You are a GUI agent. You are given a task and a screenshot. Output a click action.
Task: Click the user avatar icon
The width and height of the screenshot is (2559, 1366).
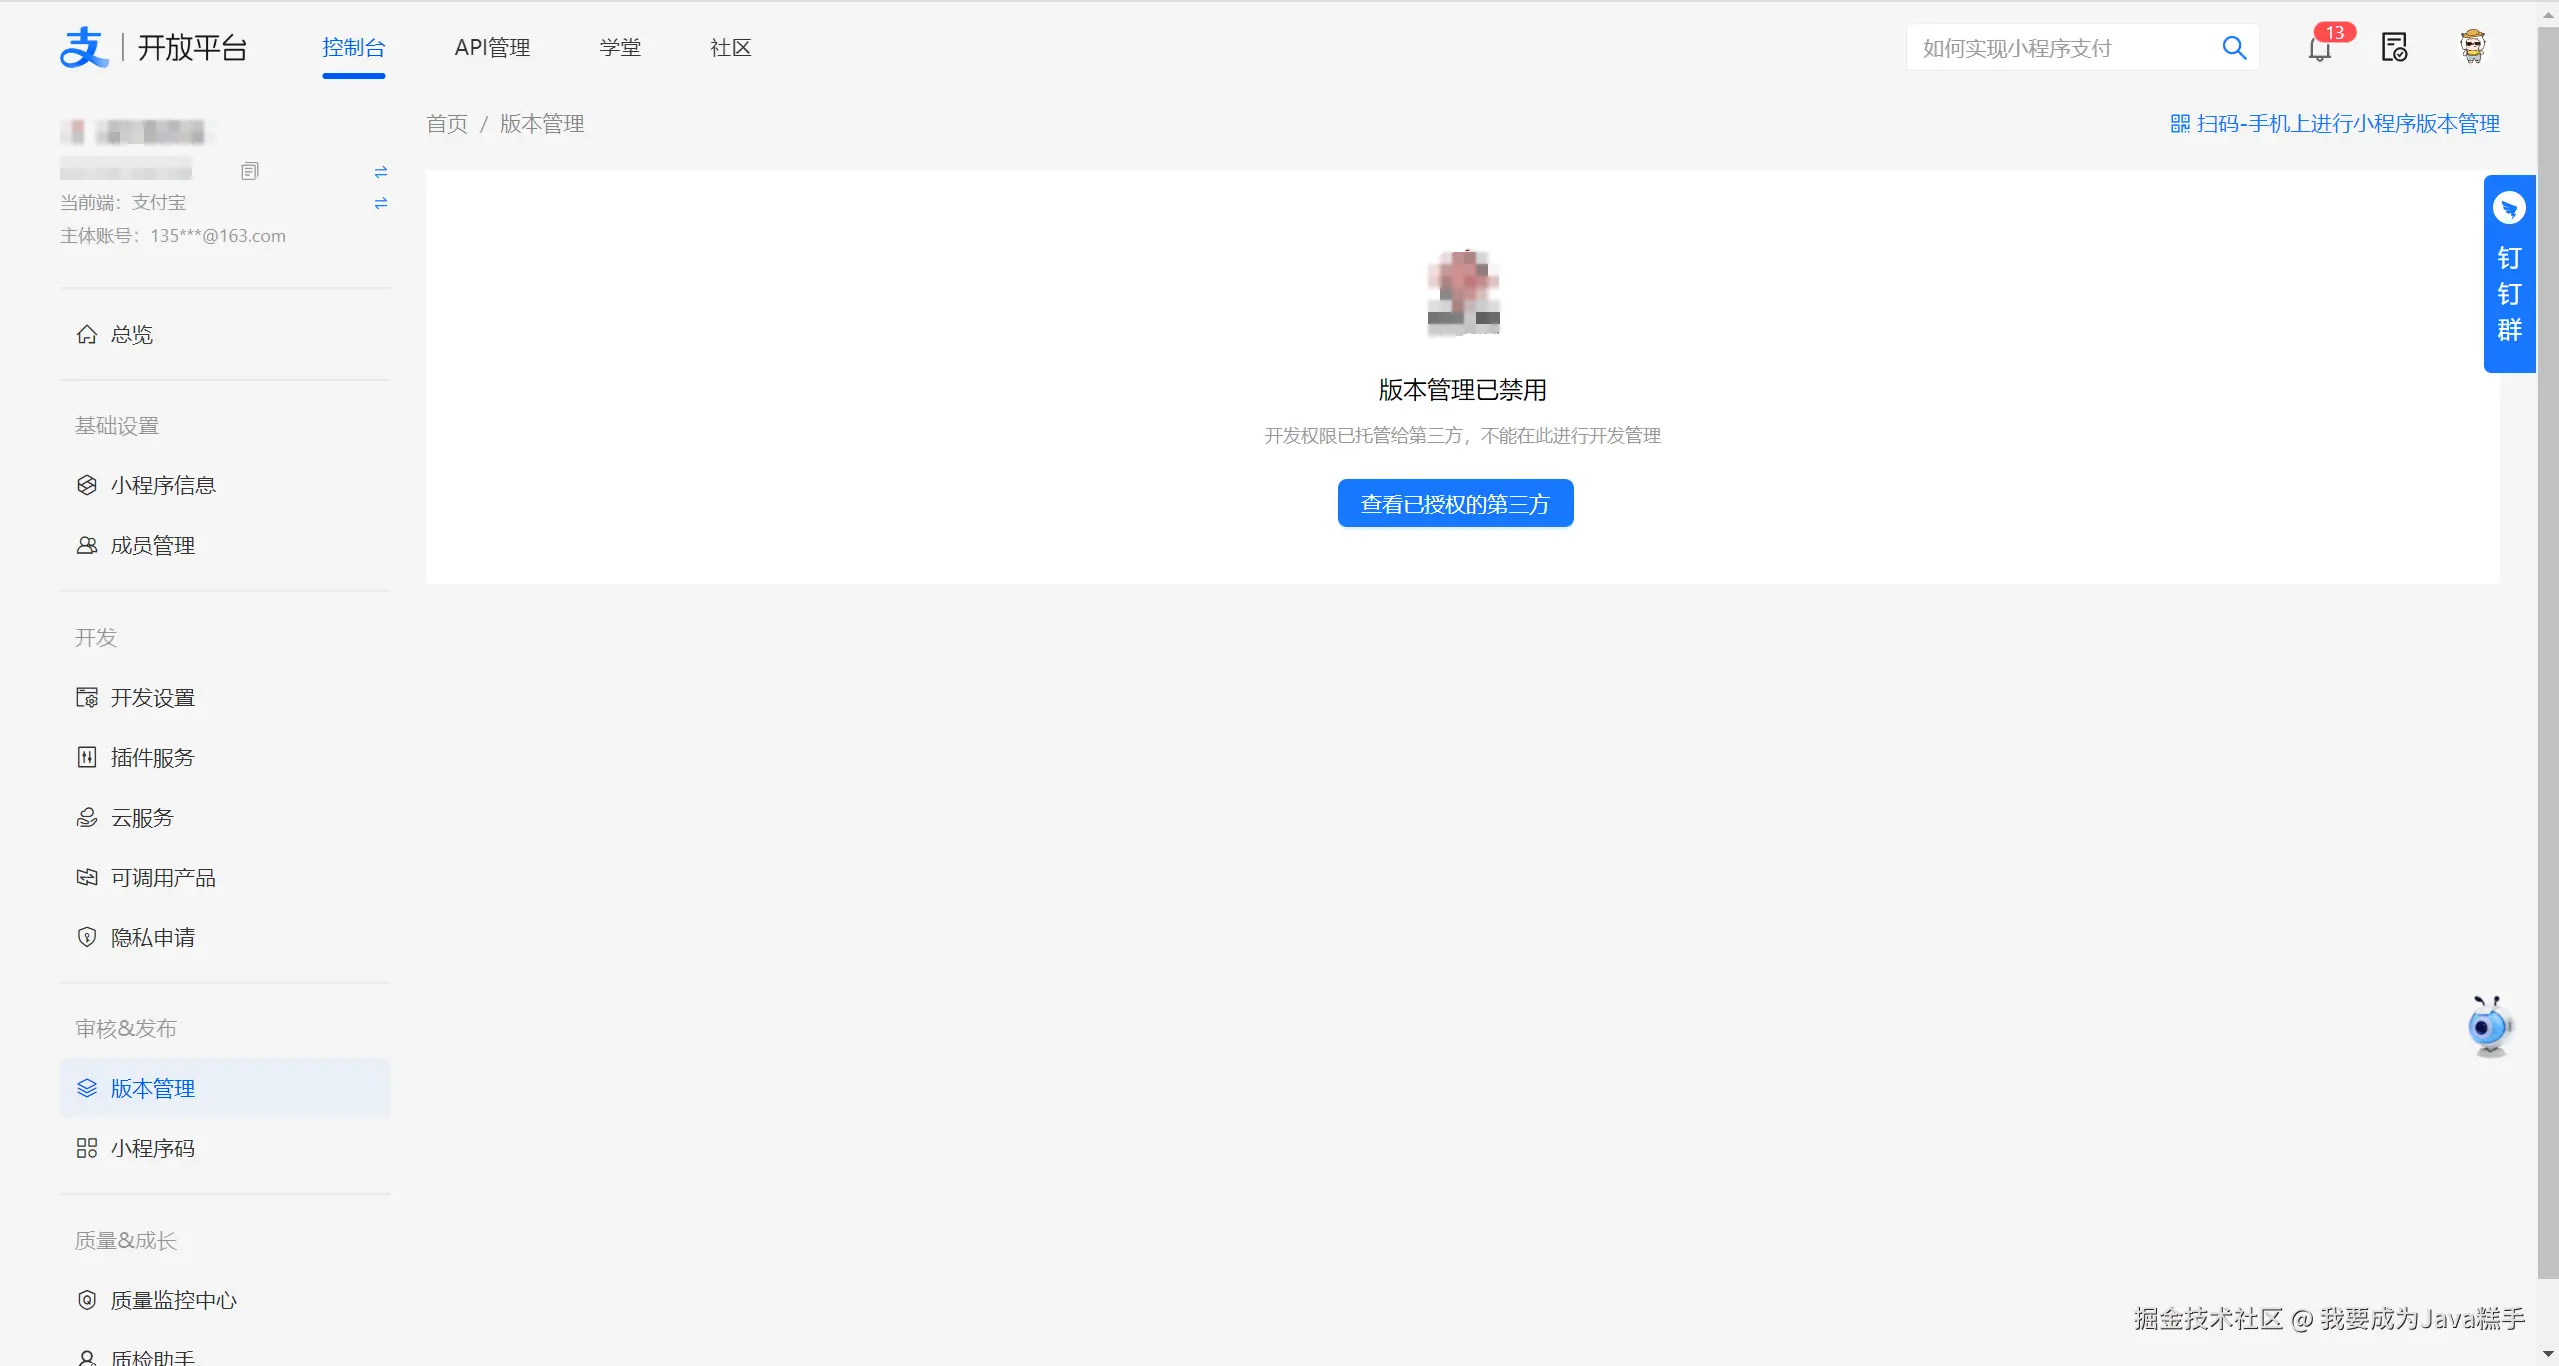(2472, 47)
